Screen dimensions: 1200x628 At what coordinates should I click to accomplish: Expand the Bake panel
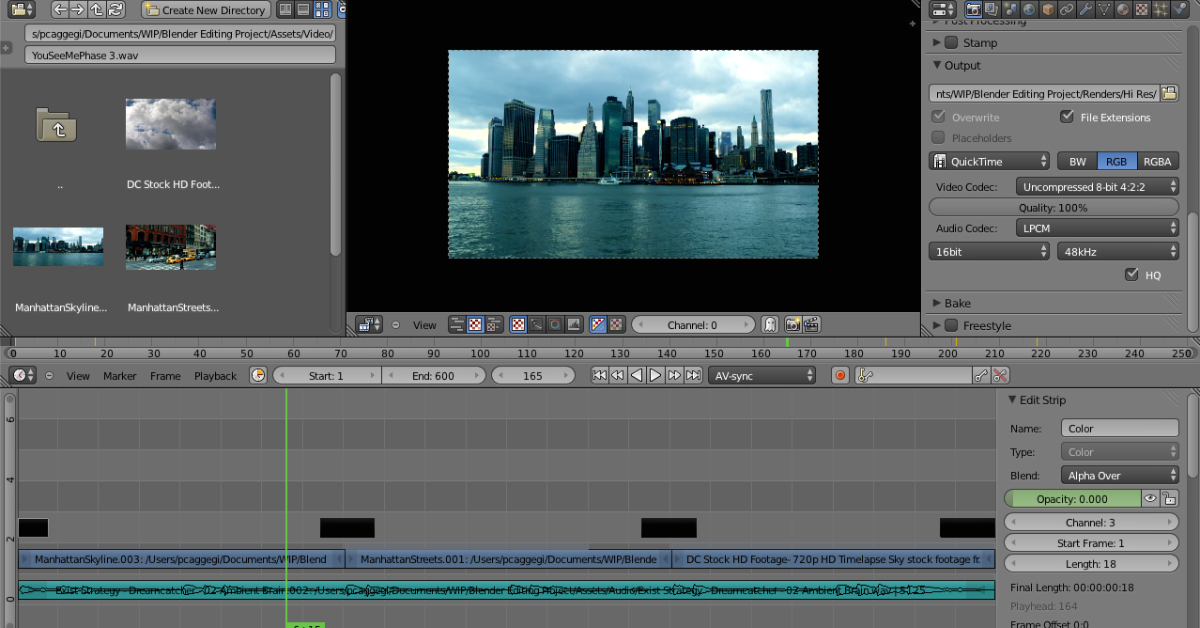pyautogui.click(x=957, y=303)
